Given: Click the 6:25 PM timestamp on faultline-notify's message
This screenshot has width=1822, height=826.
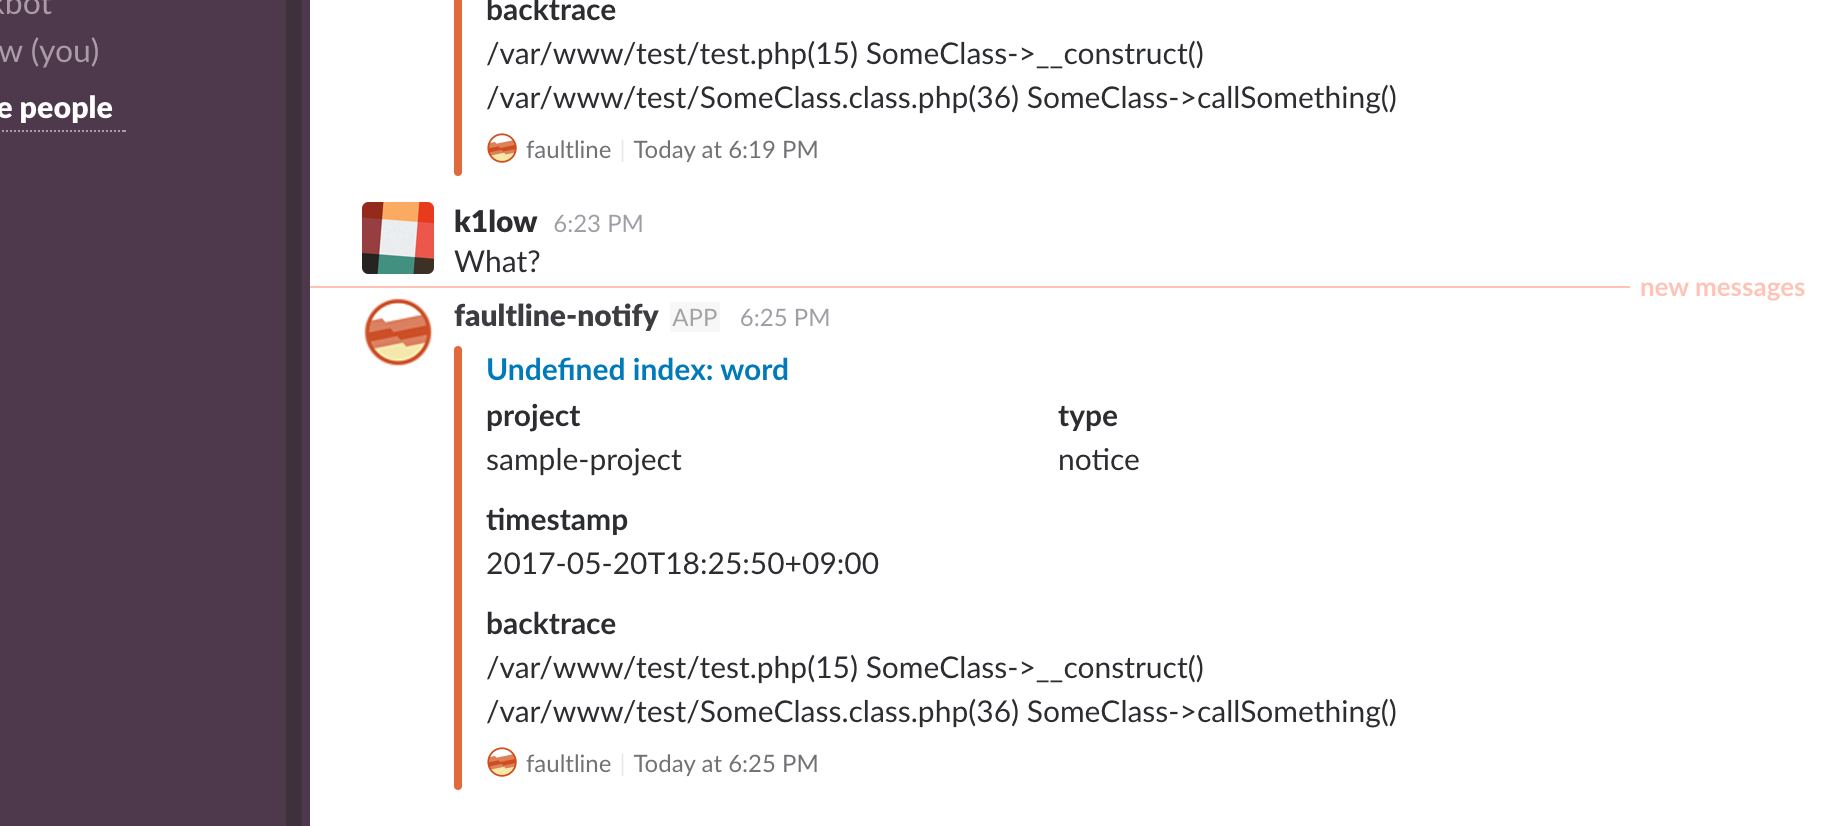Looking at the screenshot, I should (784, 317).
